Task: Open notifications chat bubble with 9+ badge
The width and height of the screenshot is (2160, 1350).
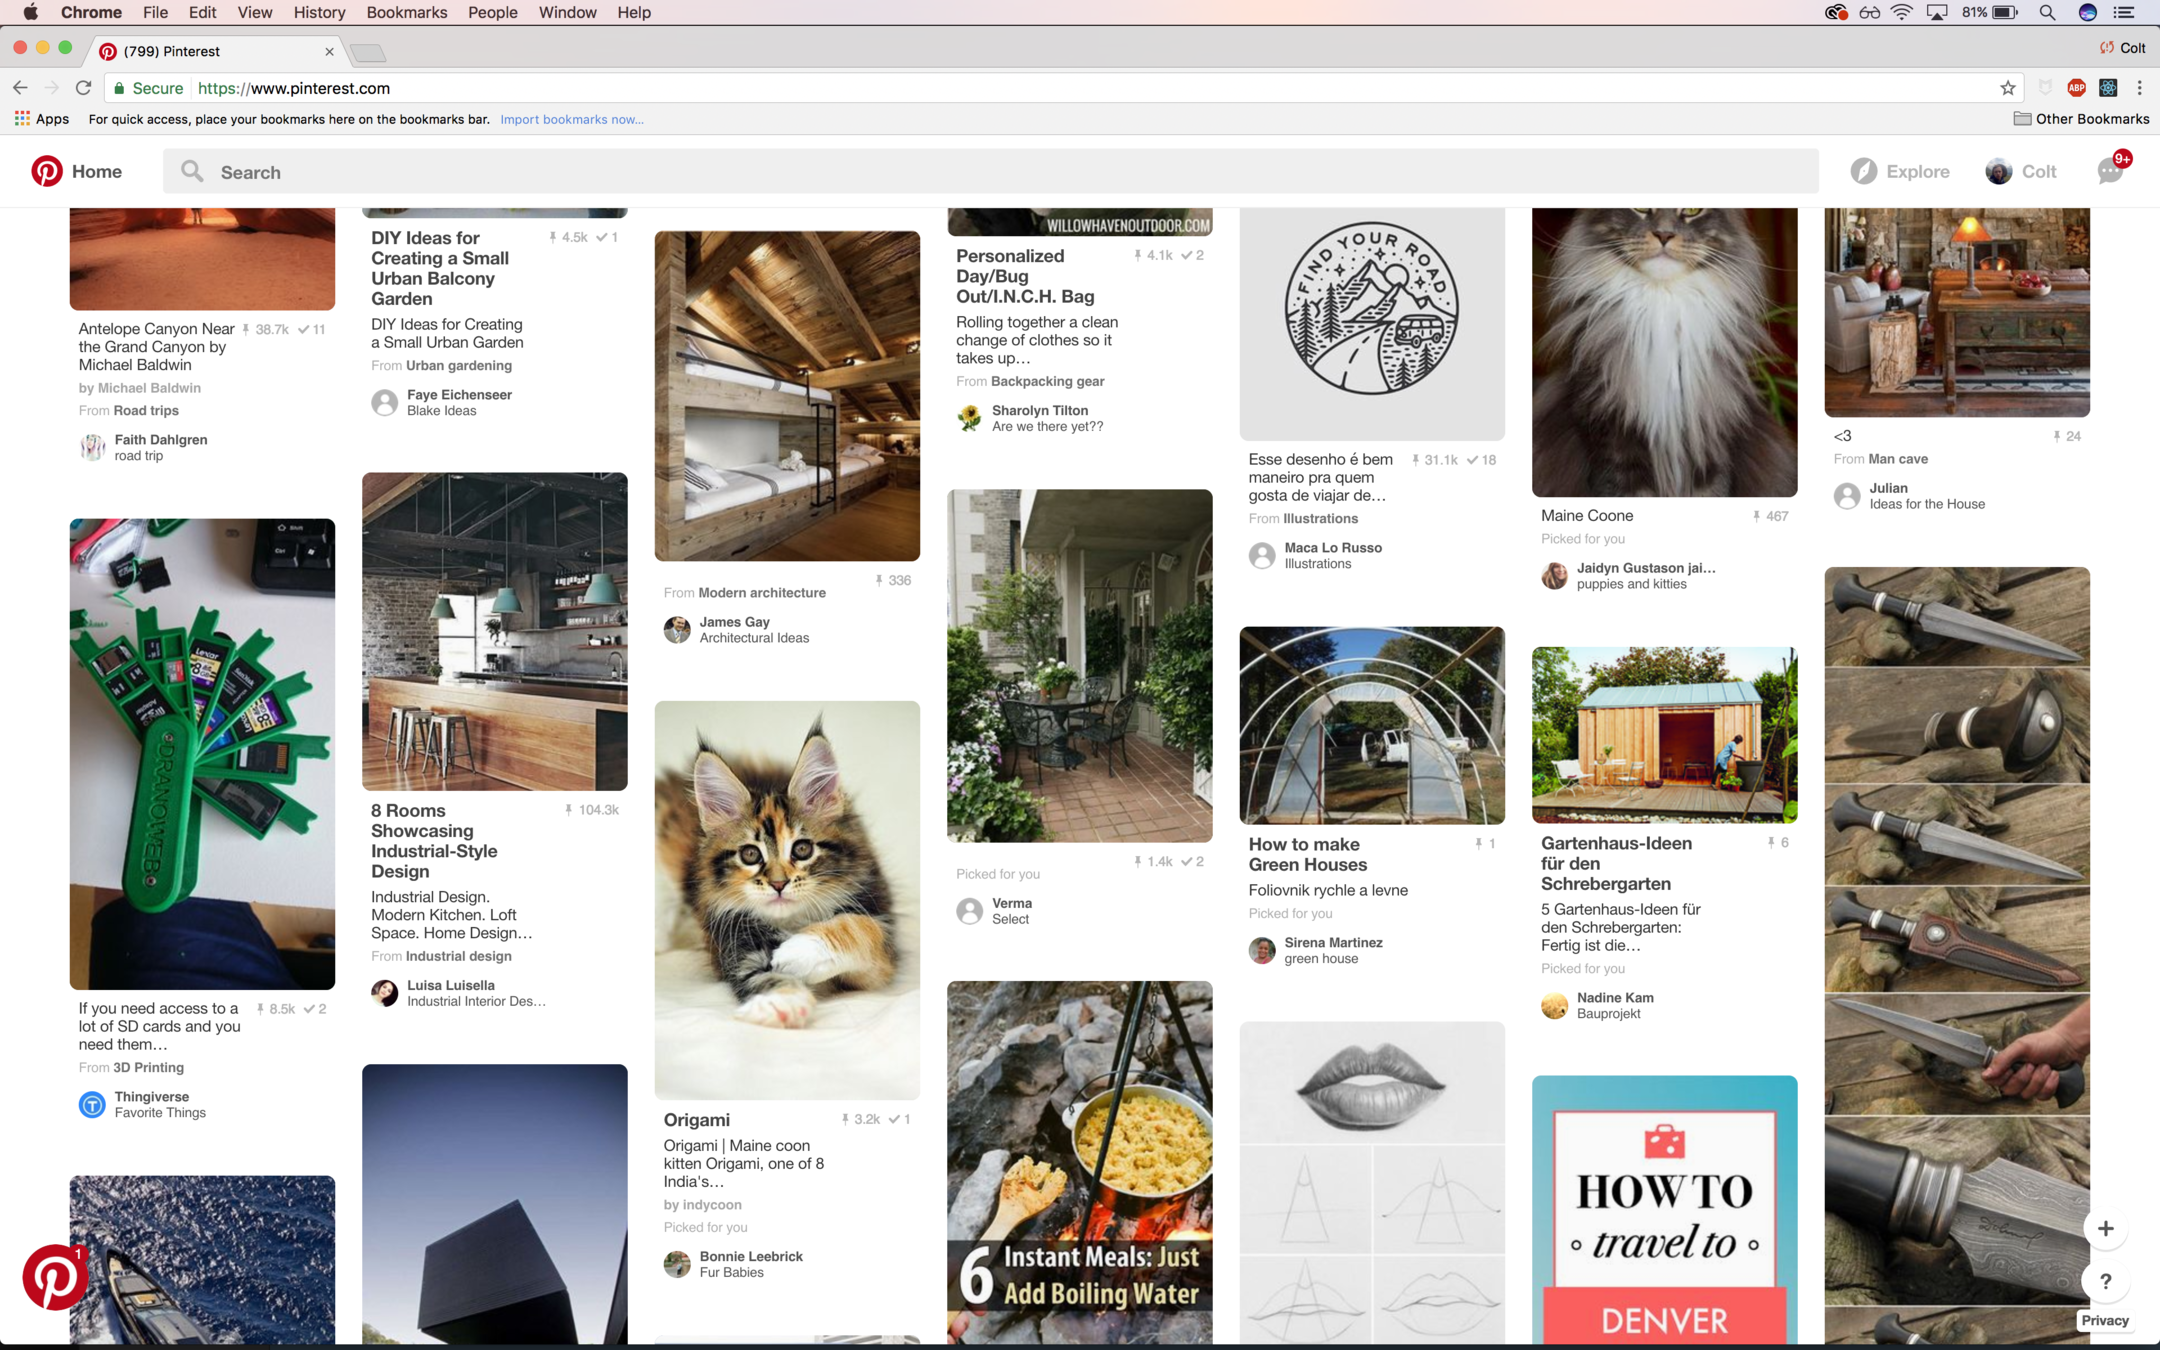Action: pos(2110,171)
